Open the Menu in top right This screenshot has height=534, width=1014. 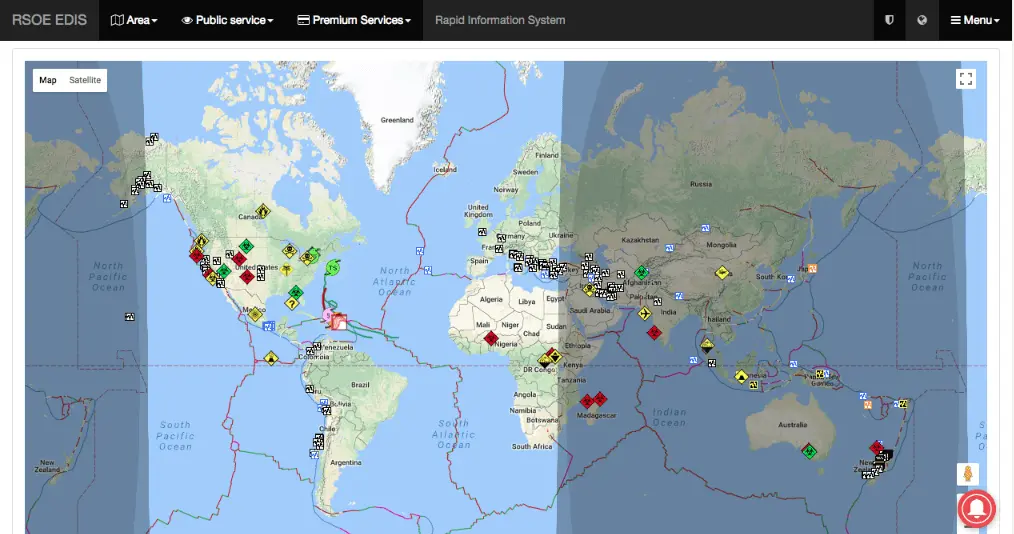[975, 20]
